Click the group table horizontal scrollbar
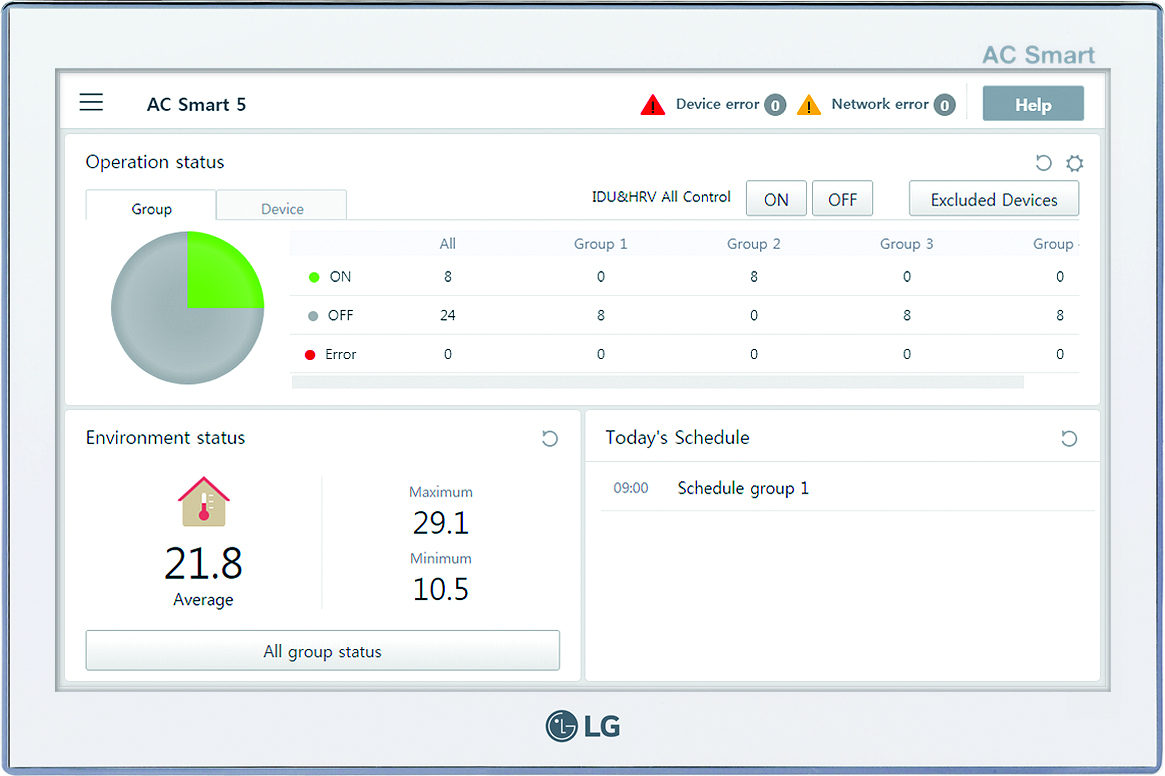Screen dimensions: 1165x776 pos(656,381)
